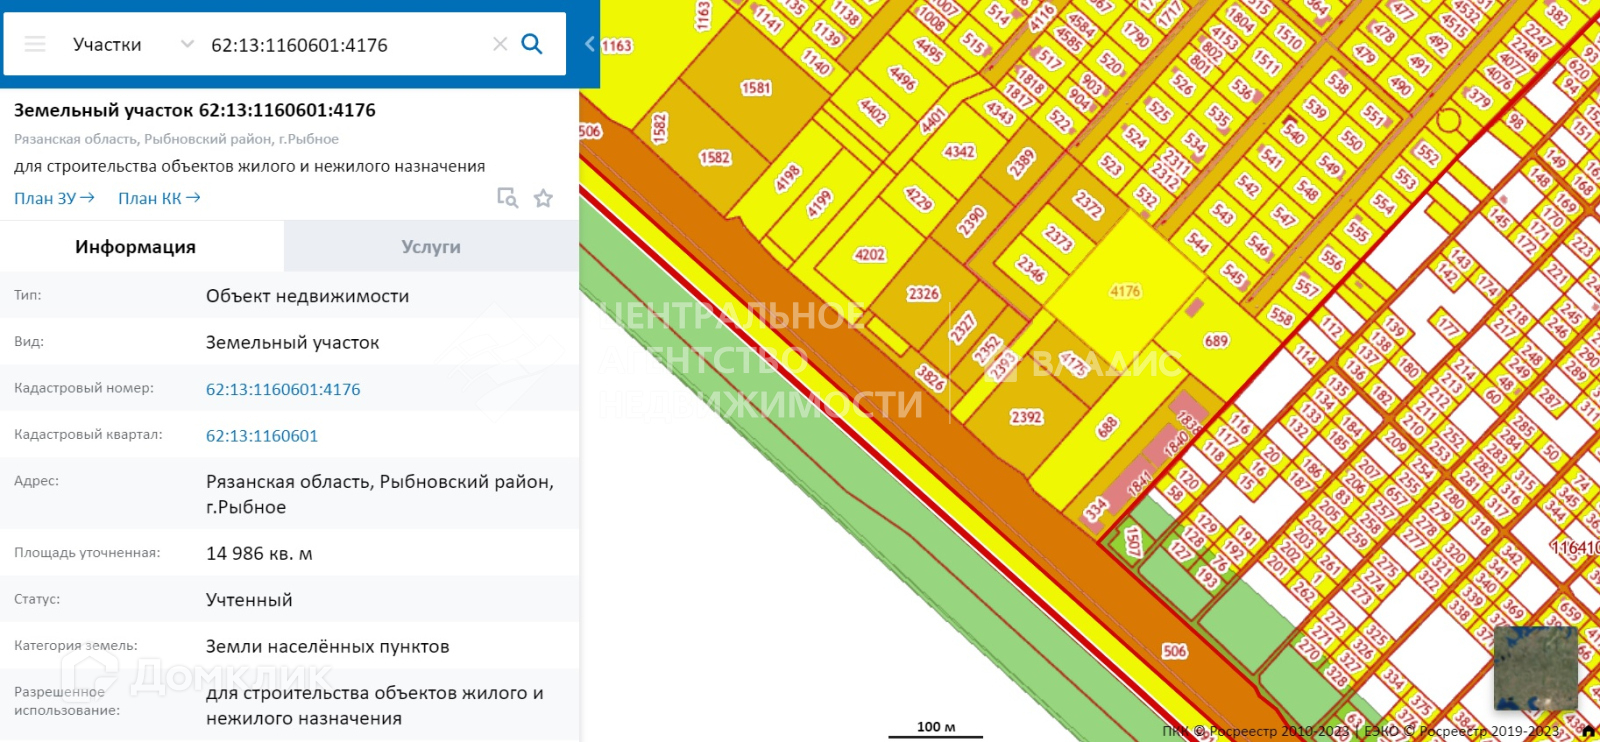Open cadastral quarter 62:13:1160601 link
1600x742 pixels.
(262, 436)
